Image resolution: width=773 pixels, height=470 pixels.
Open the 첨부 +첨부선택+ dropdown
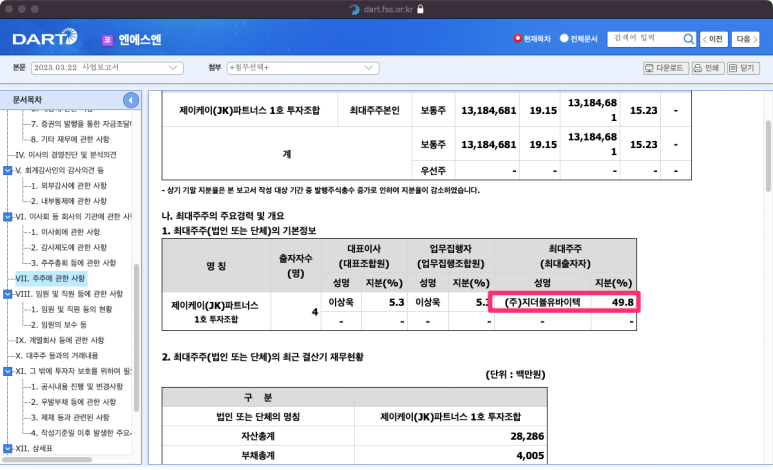(302, 68)
